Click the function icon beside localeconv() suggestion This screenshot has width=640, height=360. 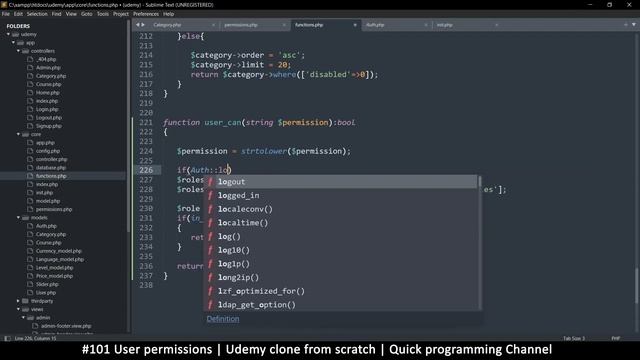[210, 209]
